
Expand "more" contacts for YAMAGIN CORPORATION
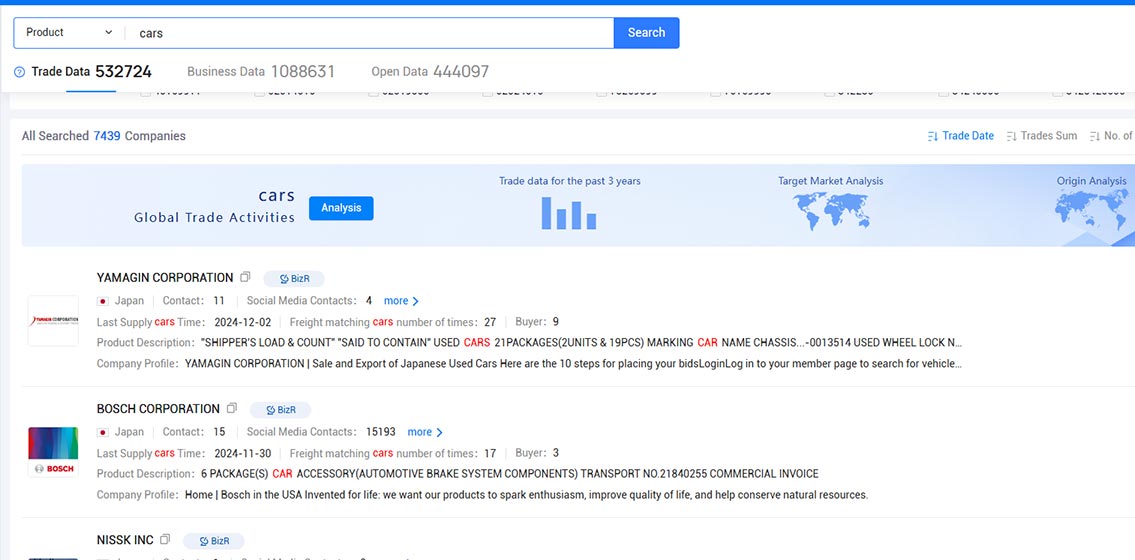(401, 301)
